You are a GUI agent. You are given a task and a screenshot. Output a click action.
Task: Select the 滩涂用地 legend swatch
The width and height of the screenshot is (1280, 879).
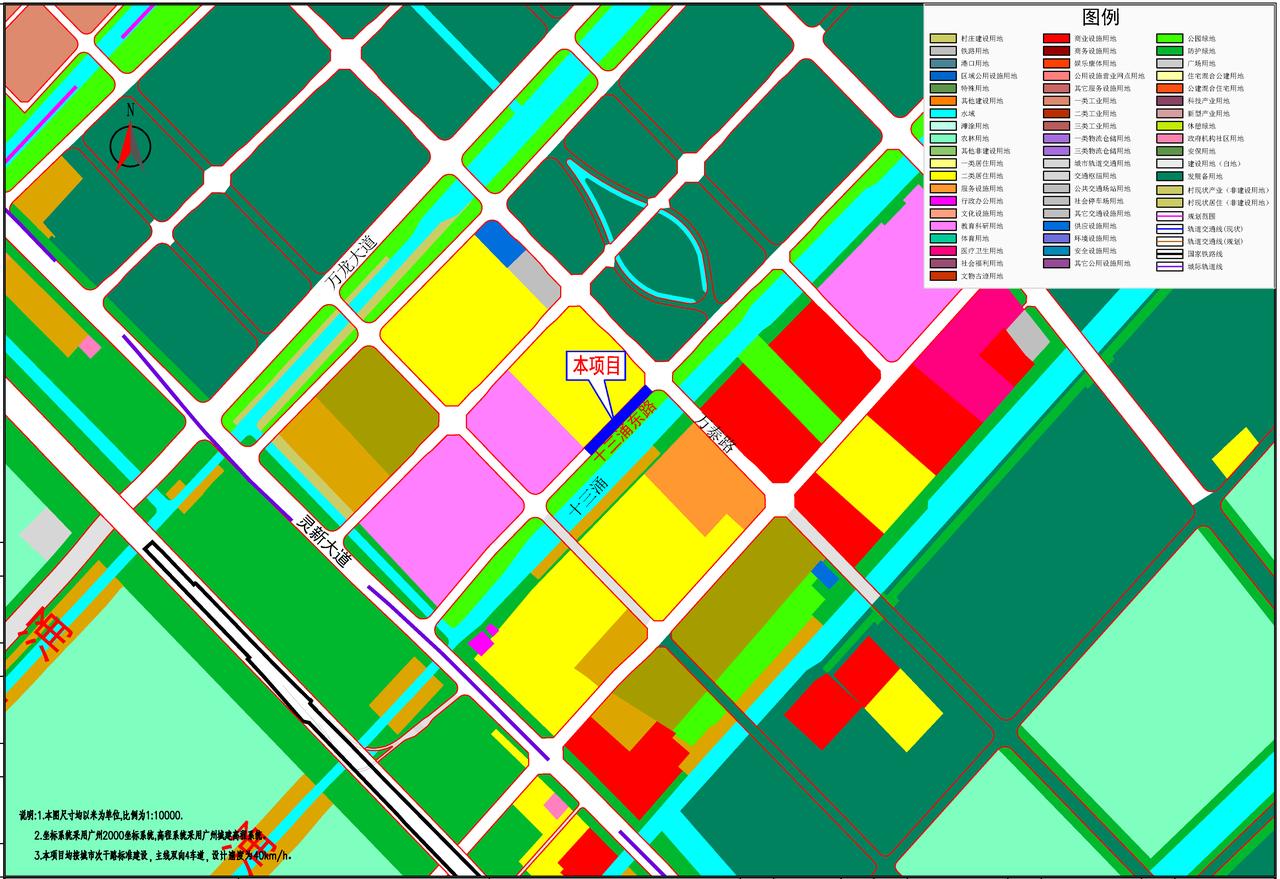943,126
